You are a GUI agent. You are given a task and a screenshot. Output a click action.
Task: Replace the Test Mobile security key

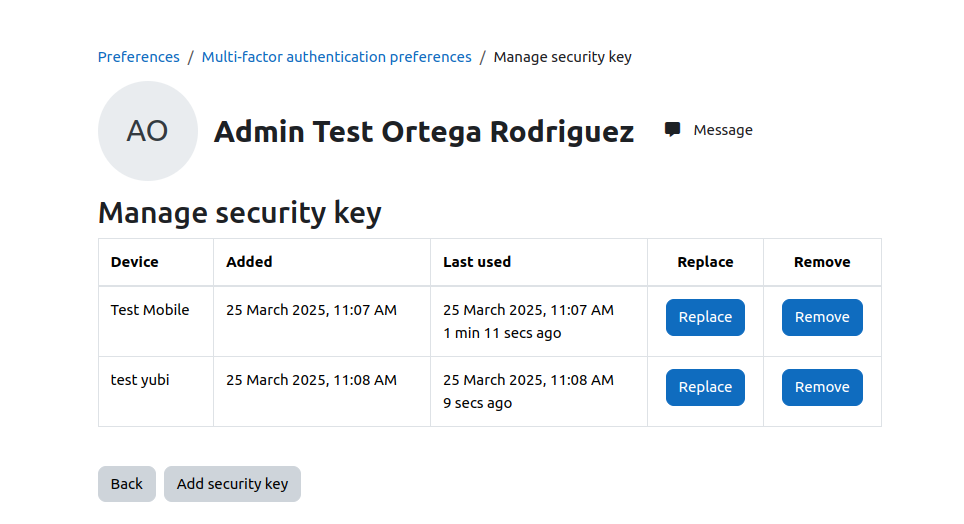[x=705, y=317]
